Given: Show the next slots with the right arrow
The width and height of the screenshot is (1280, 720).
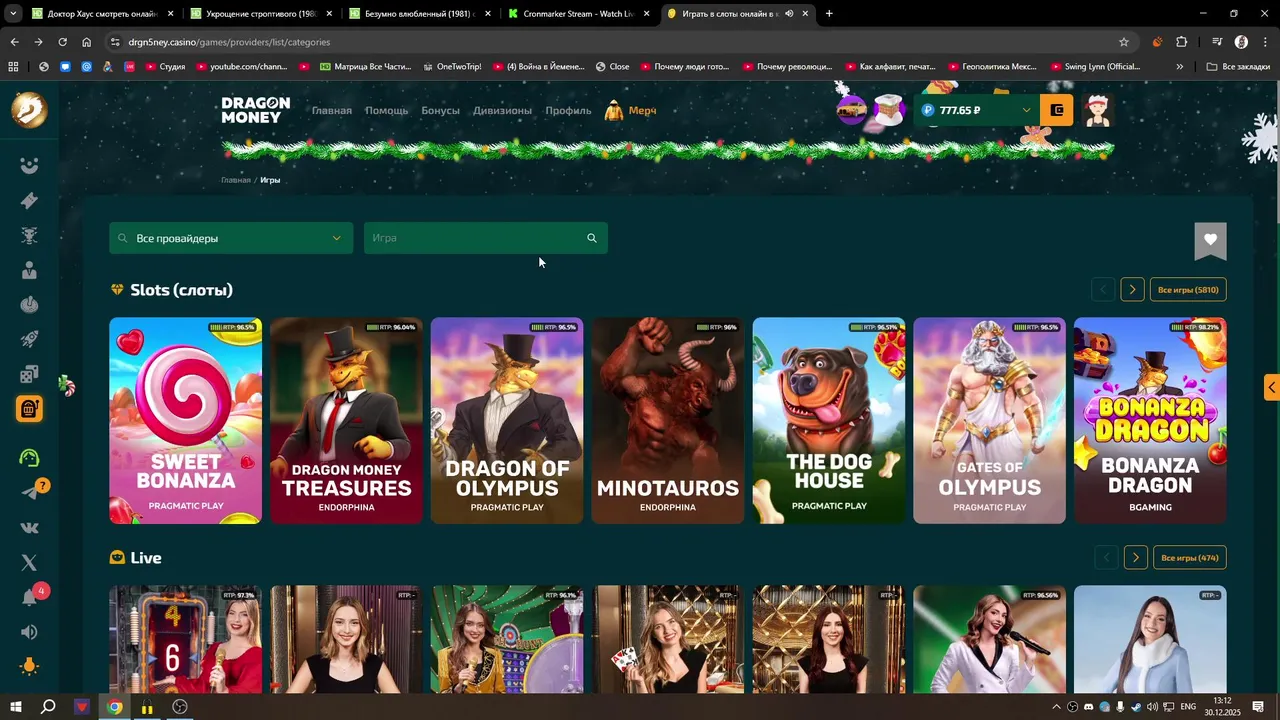Looking at the screenshot, I should [1132, 290].
